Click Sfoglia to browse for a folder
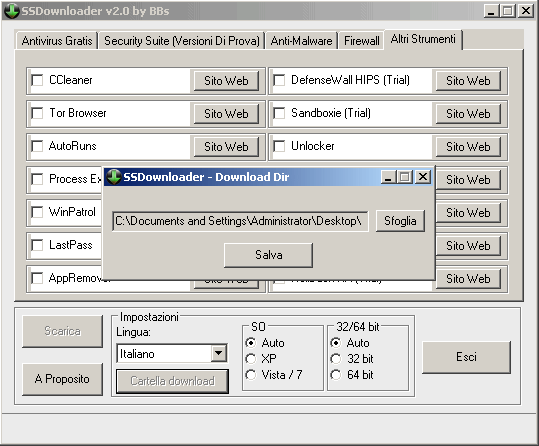 point(400,221)
